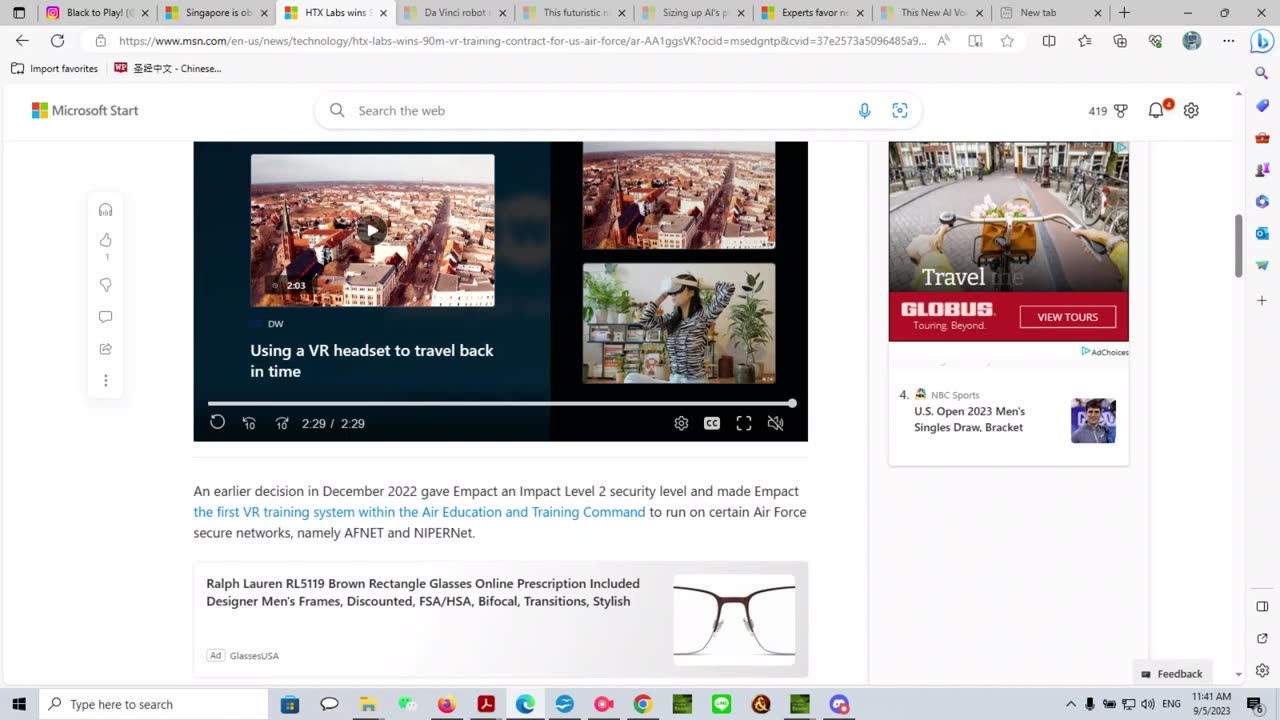
Task: Open the notifications bell
Action: click(x=1156, y=111)
